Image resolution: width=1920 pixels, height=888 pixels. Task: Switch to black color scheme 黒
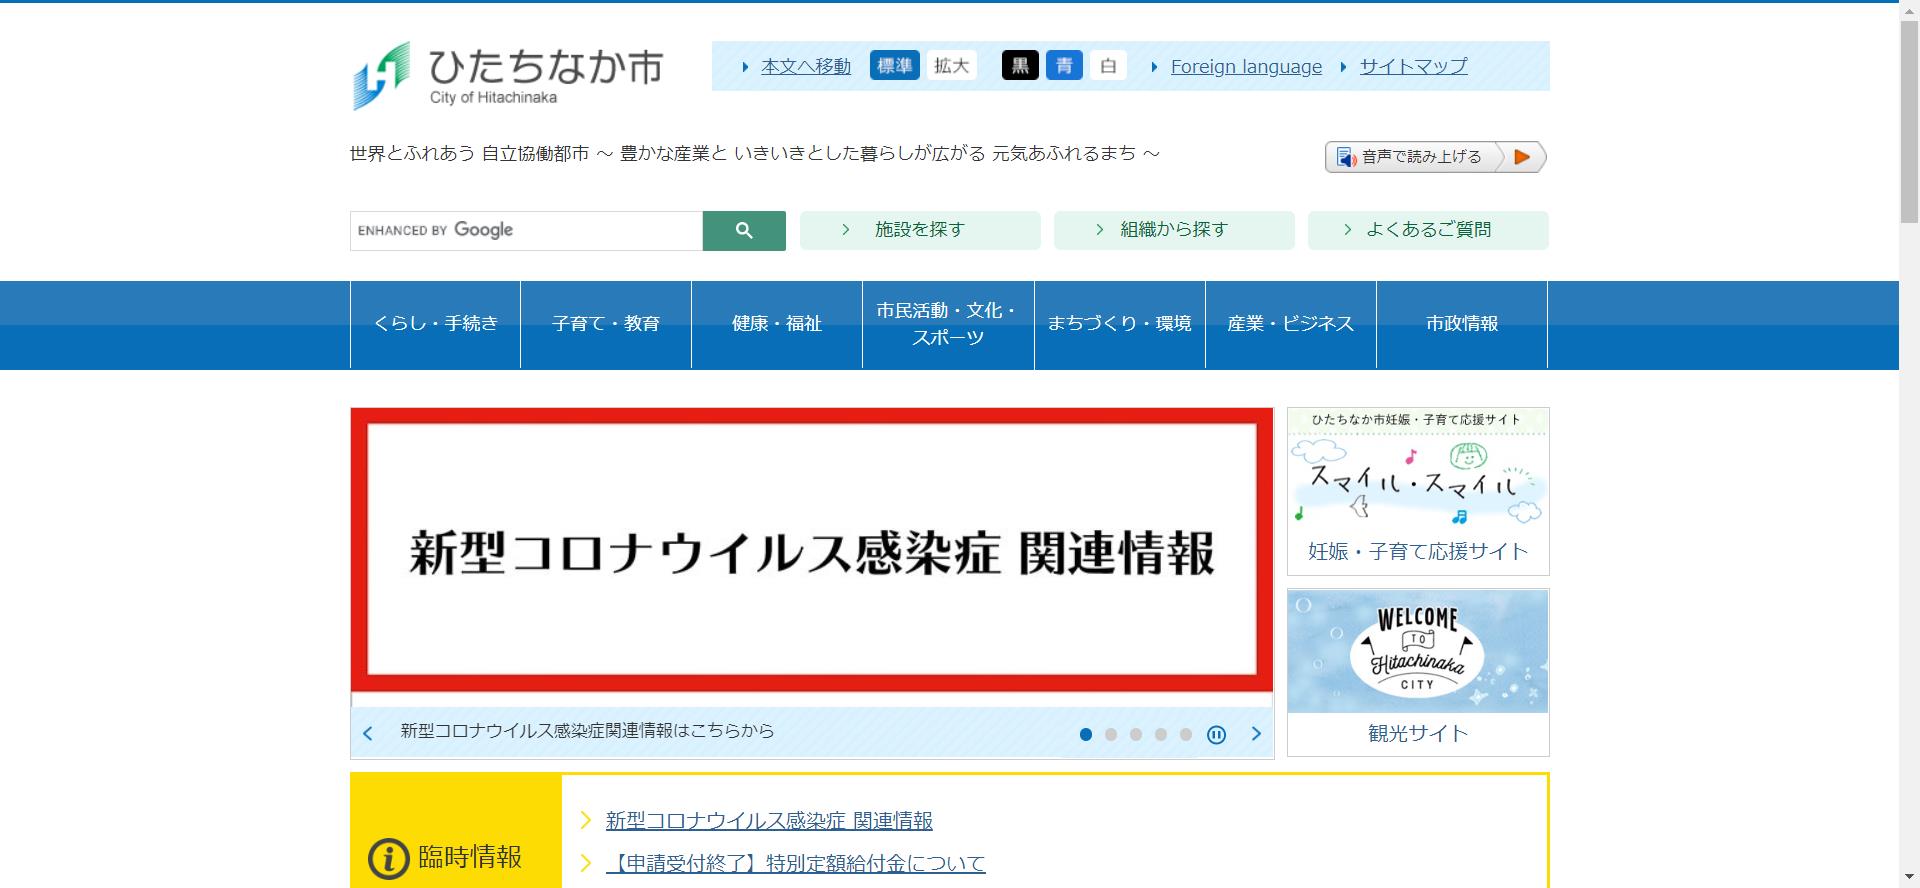pos(1020,66)
